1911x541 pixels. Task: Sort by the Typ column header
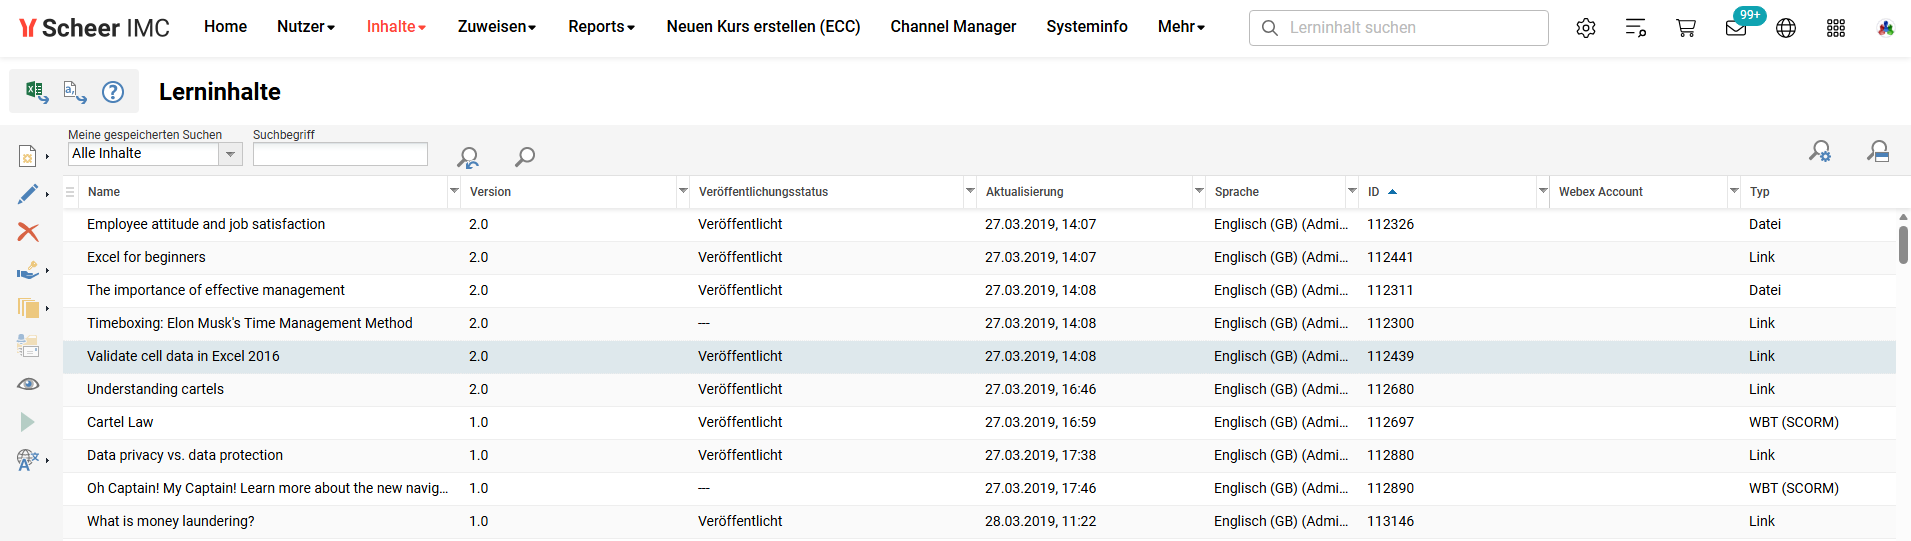[x=1759, y=192]
